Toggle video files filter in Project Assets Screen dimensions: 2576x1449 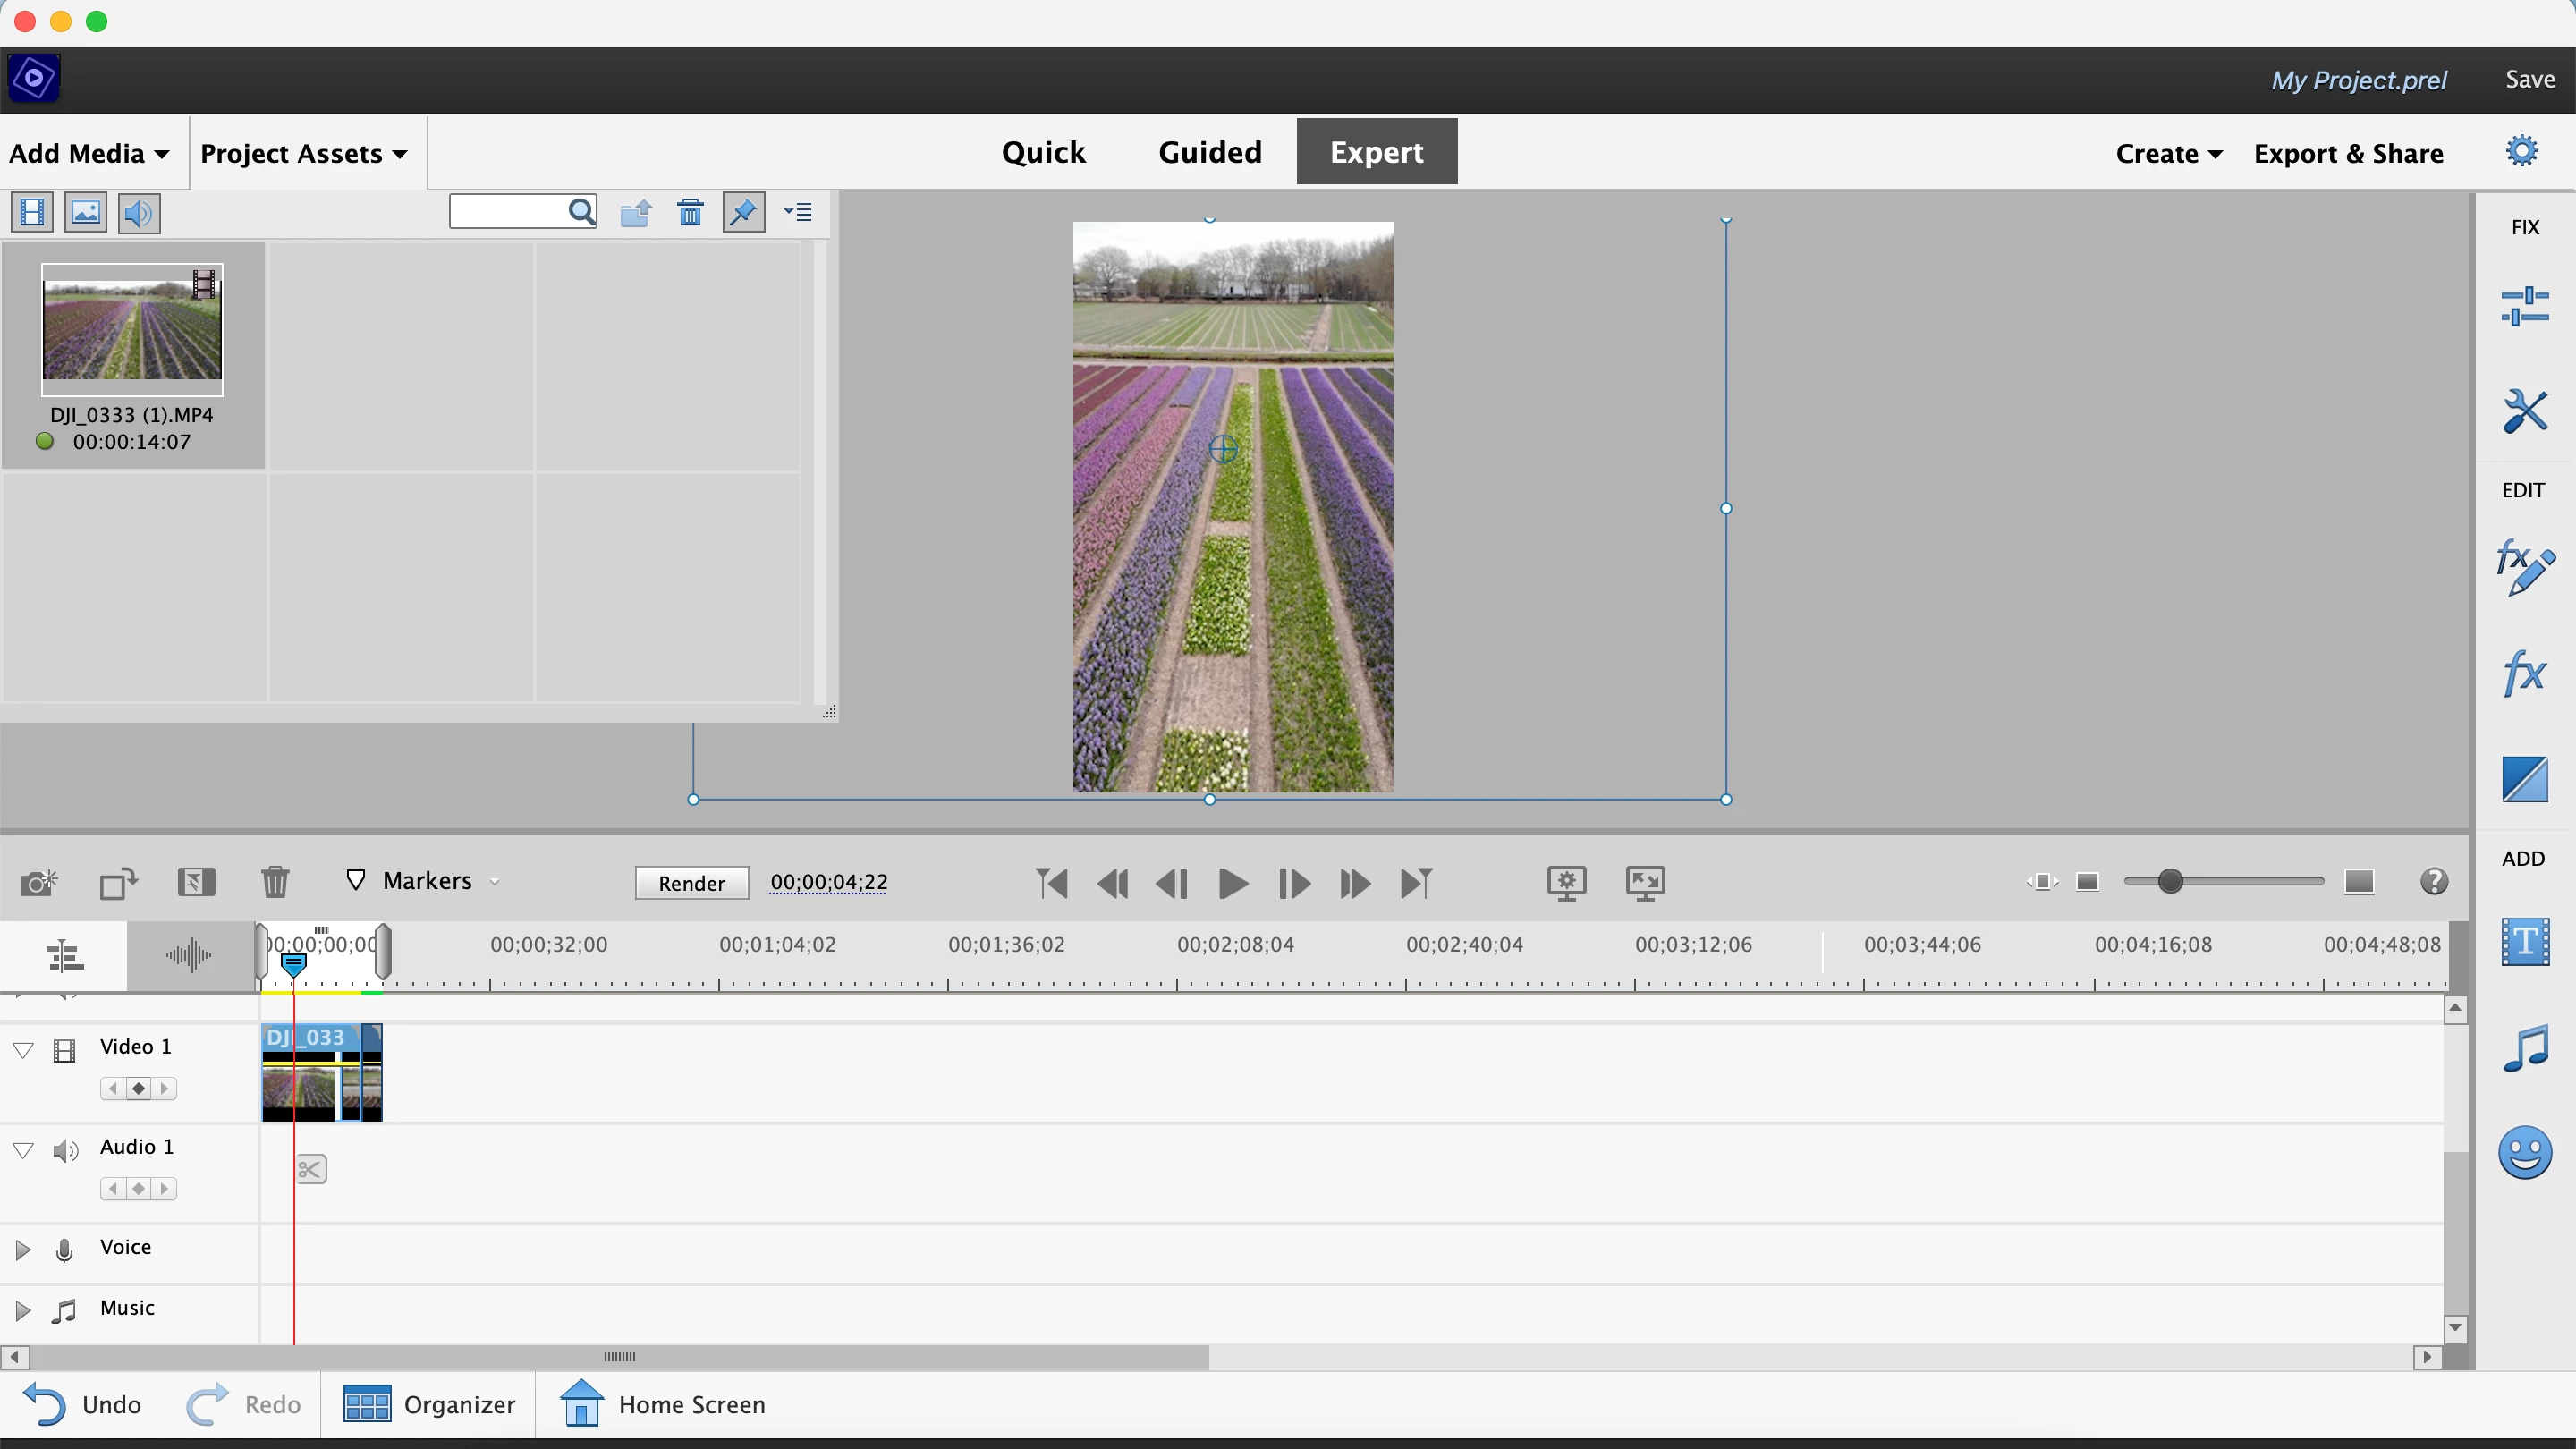[x=32, y=212]
